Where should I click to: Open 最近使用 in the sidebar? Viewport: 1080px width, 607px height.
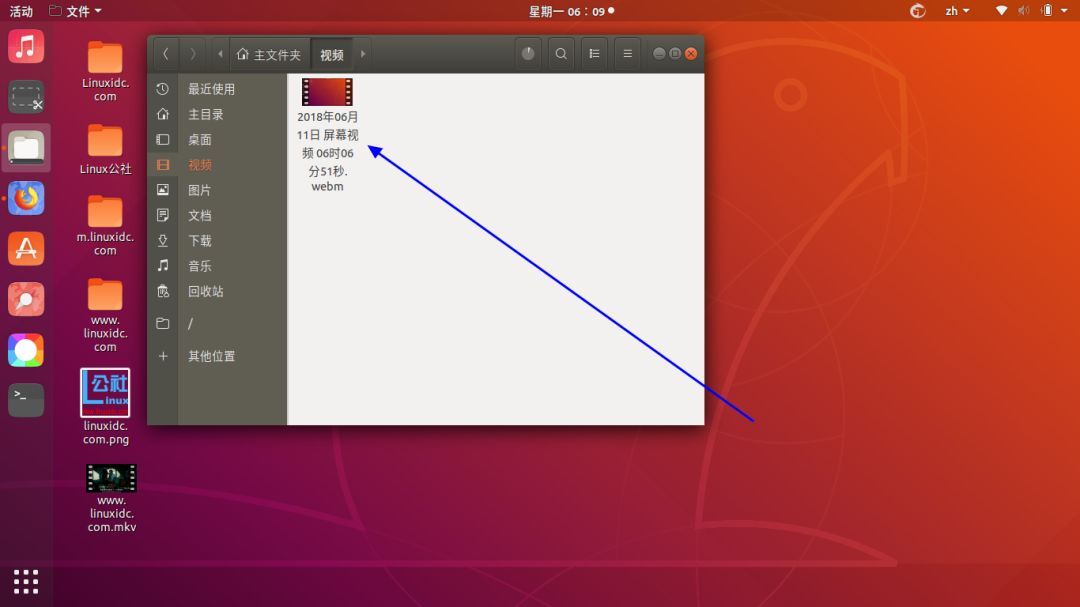pos(211,89)
